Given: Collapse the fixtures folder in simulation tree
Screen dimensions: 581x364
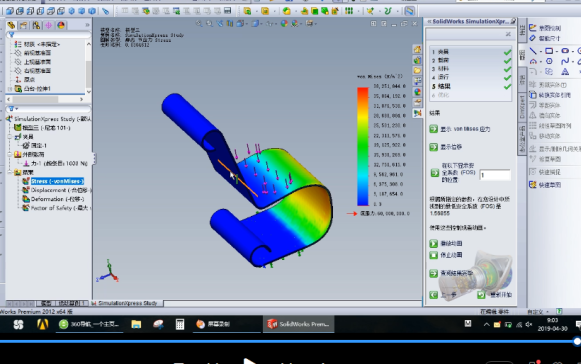Looking at the screenshot, I should pos(10,137).
